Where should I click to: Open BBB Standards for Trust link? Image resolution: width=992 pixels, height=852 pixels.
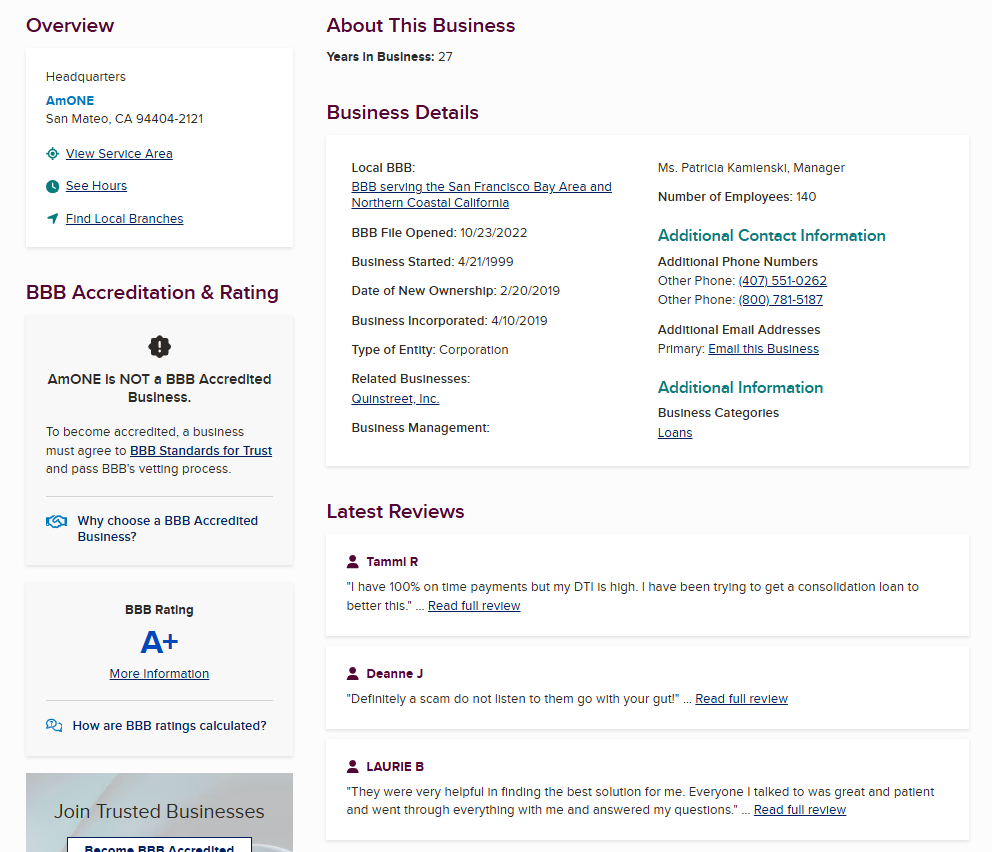(201, 451)
